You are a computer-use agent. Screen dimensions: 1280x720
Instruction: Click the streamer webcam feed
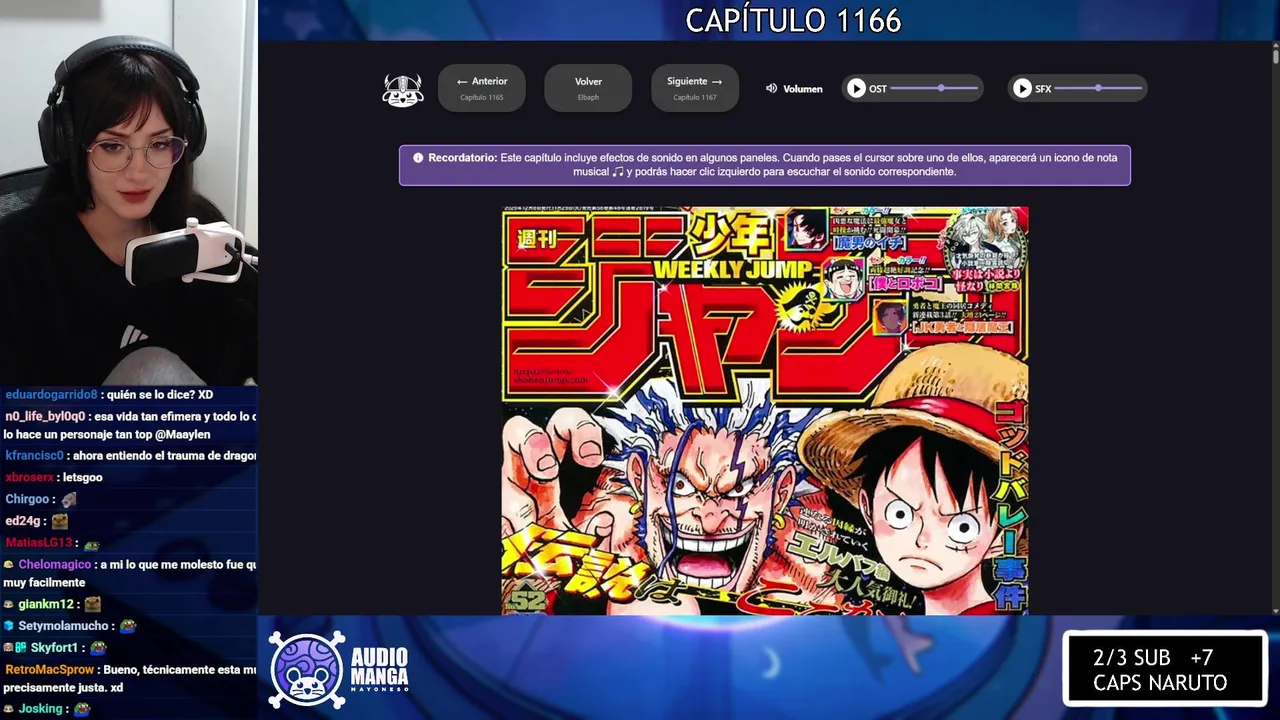click(128, 192)
